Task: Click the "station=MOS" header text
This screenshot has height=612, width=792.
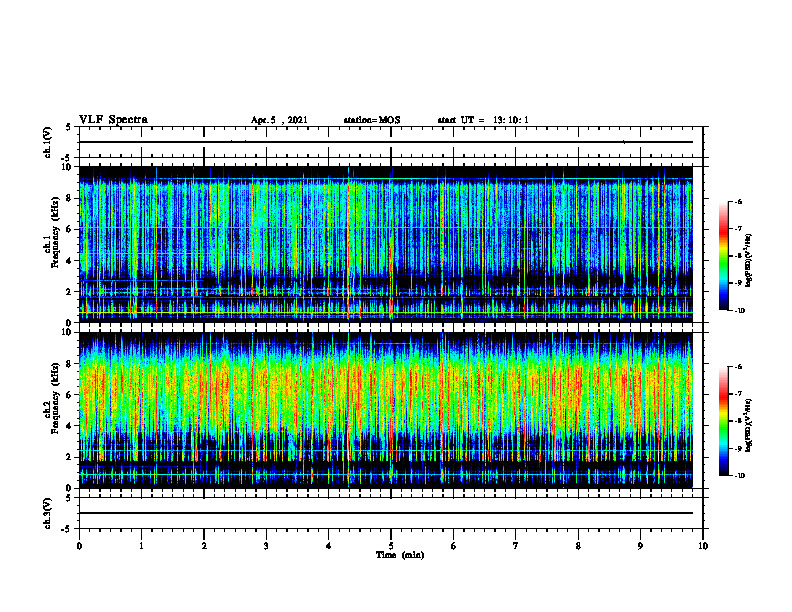Action: click(x=372, y=120)
